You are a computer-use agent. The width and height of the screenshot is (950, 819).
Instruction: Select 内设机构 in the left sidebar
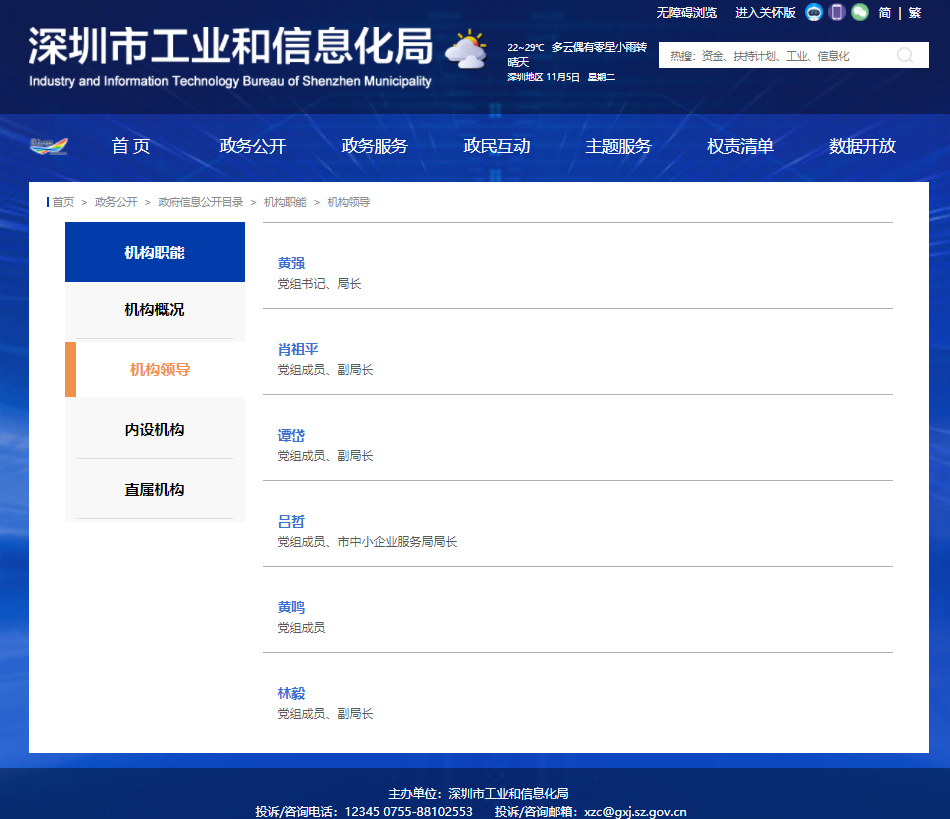tap(155, 430)
